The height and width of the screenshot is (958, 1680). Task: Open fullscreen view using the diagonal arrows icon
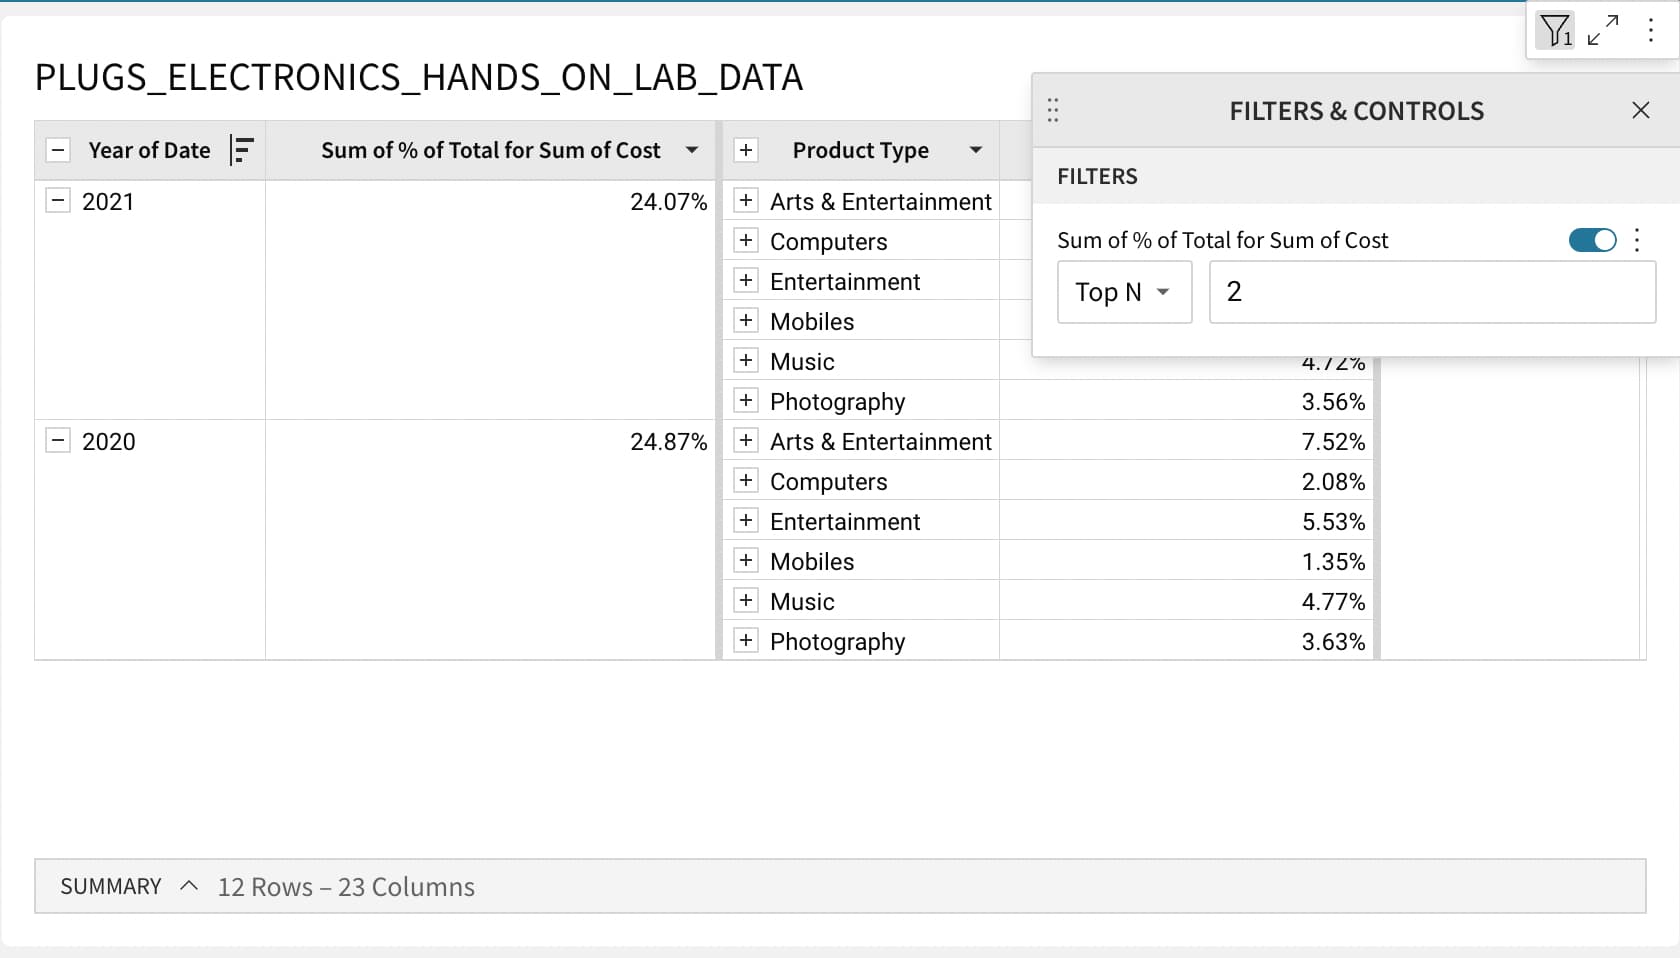1603,30
